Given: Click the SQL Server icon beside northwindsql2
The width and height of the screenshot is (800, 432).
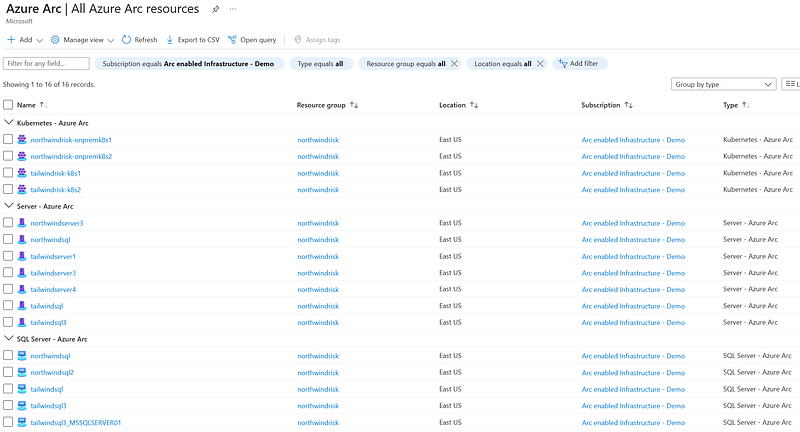Looking at the screenshot, I should tap(22, 372).
